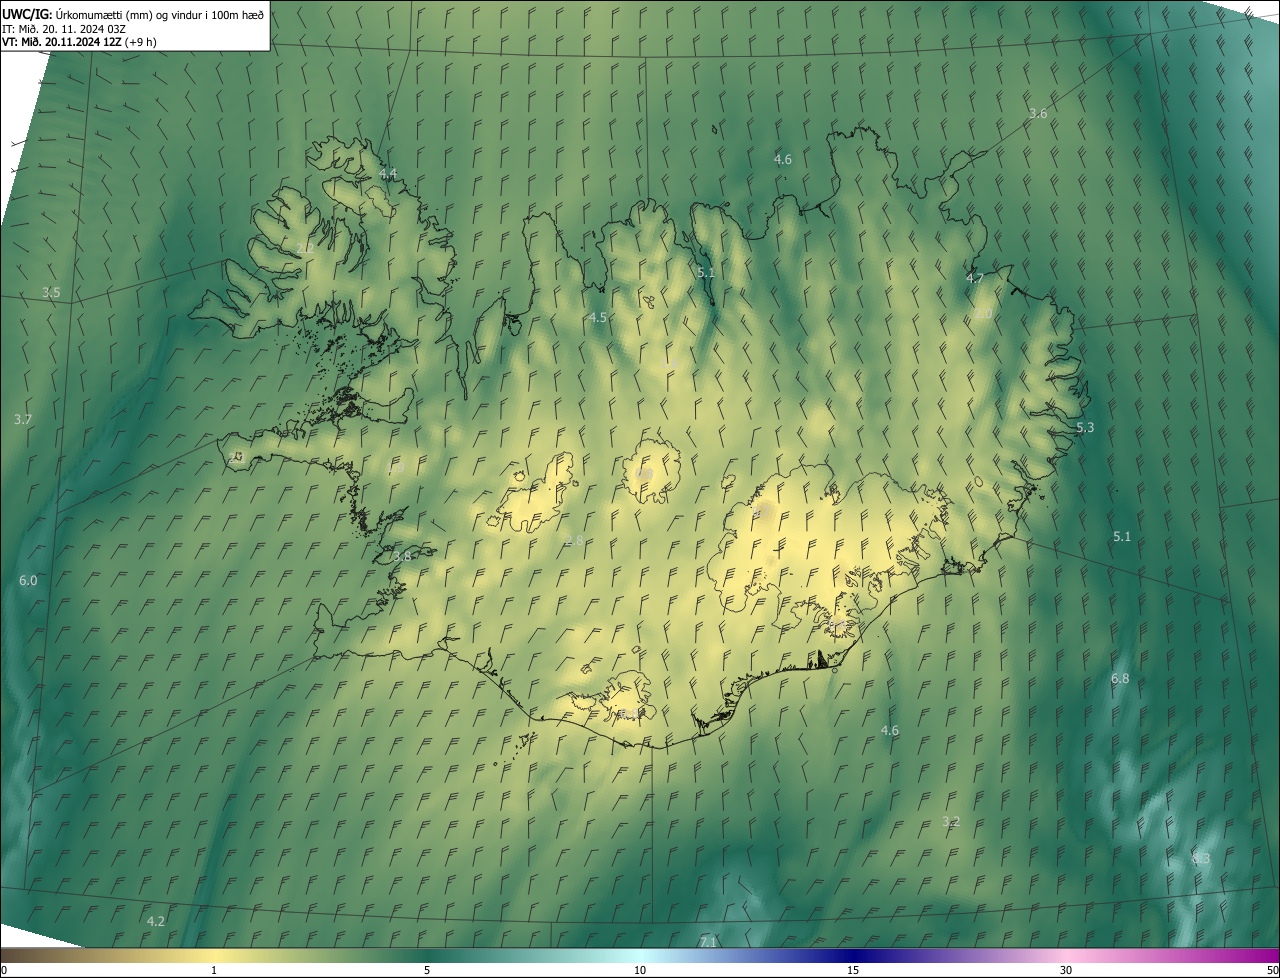Click the 4.2 value label on the map
1280x978 pixels.
point(156,920)
